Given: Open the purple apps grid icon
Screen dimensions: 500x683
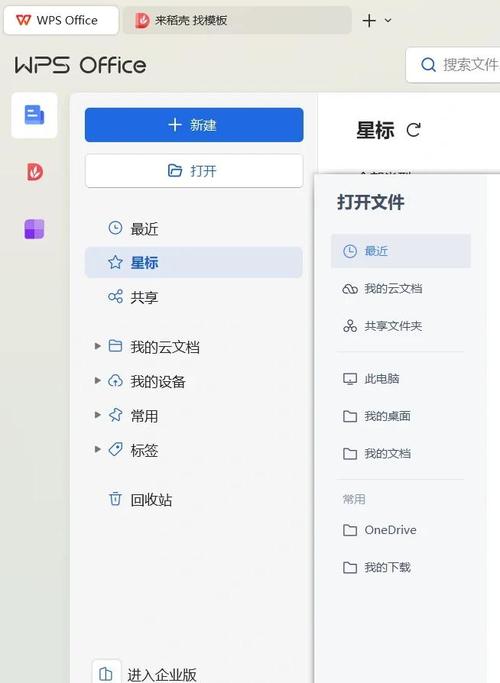Looking at the screenshot, I should click(34, 229).
